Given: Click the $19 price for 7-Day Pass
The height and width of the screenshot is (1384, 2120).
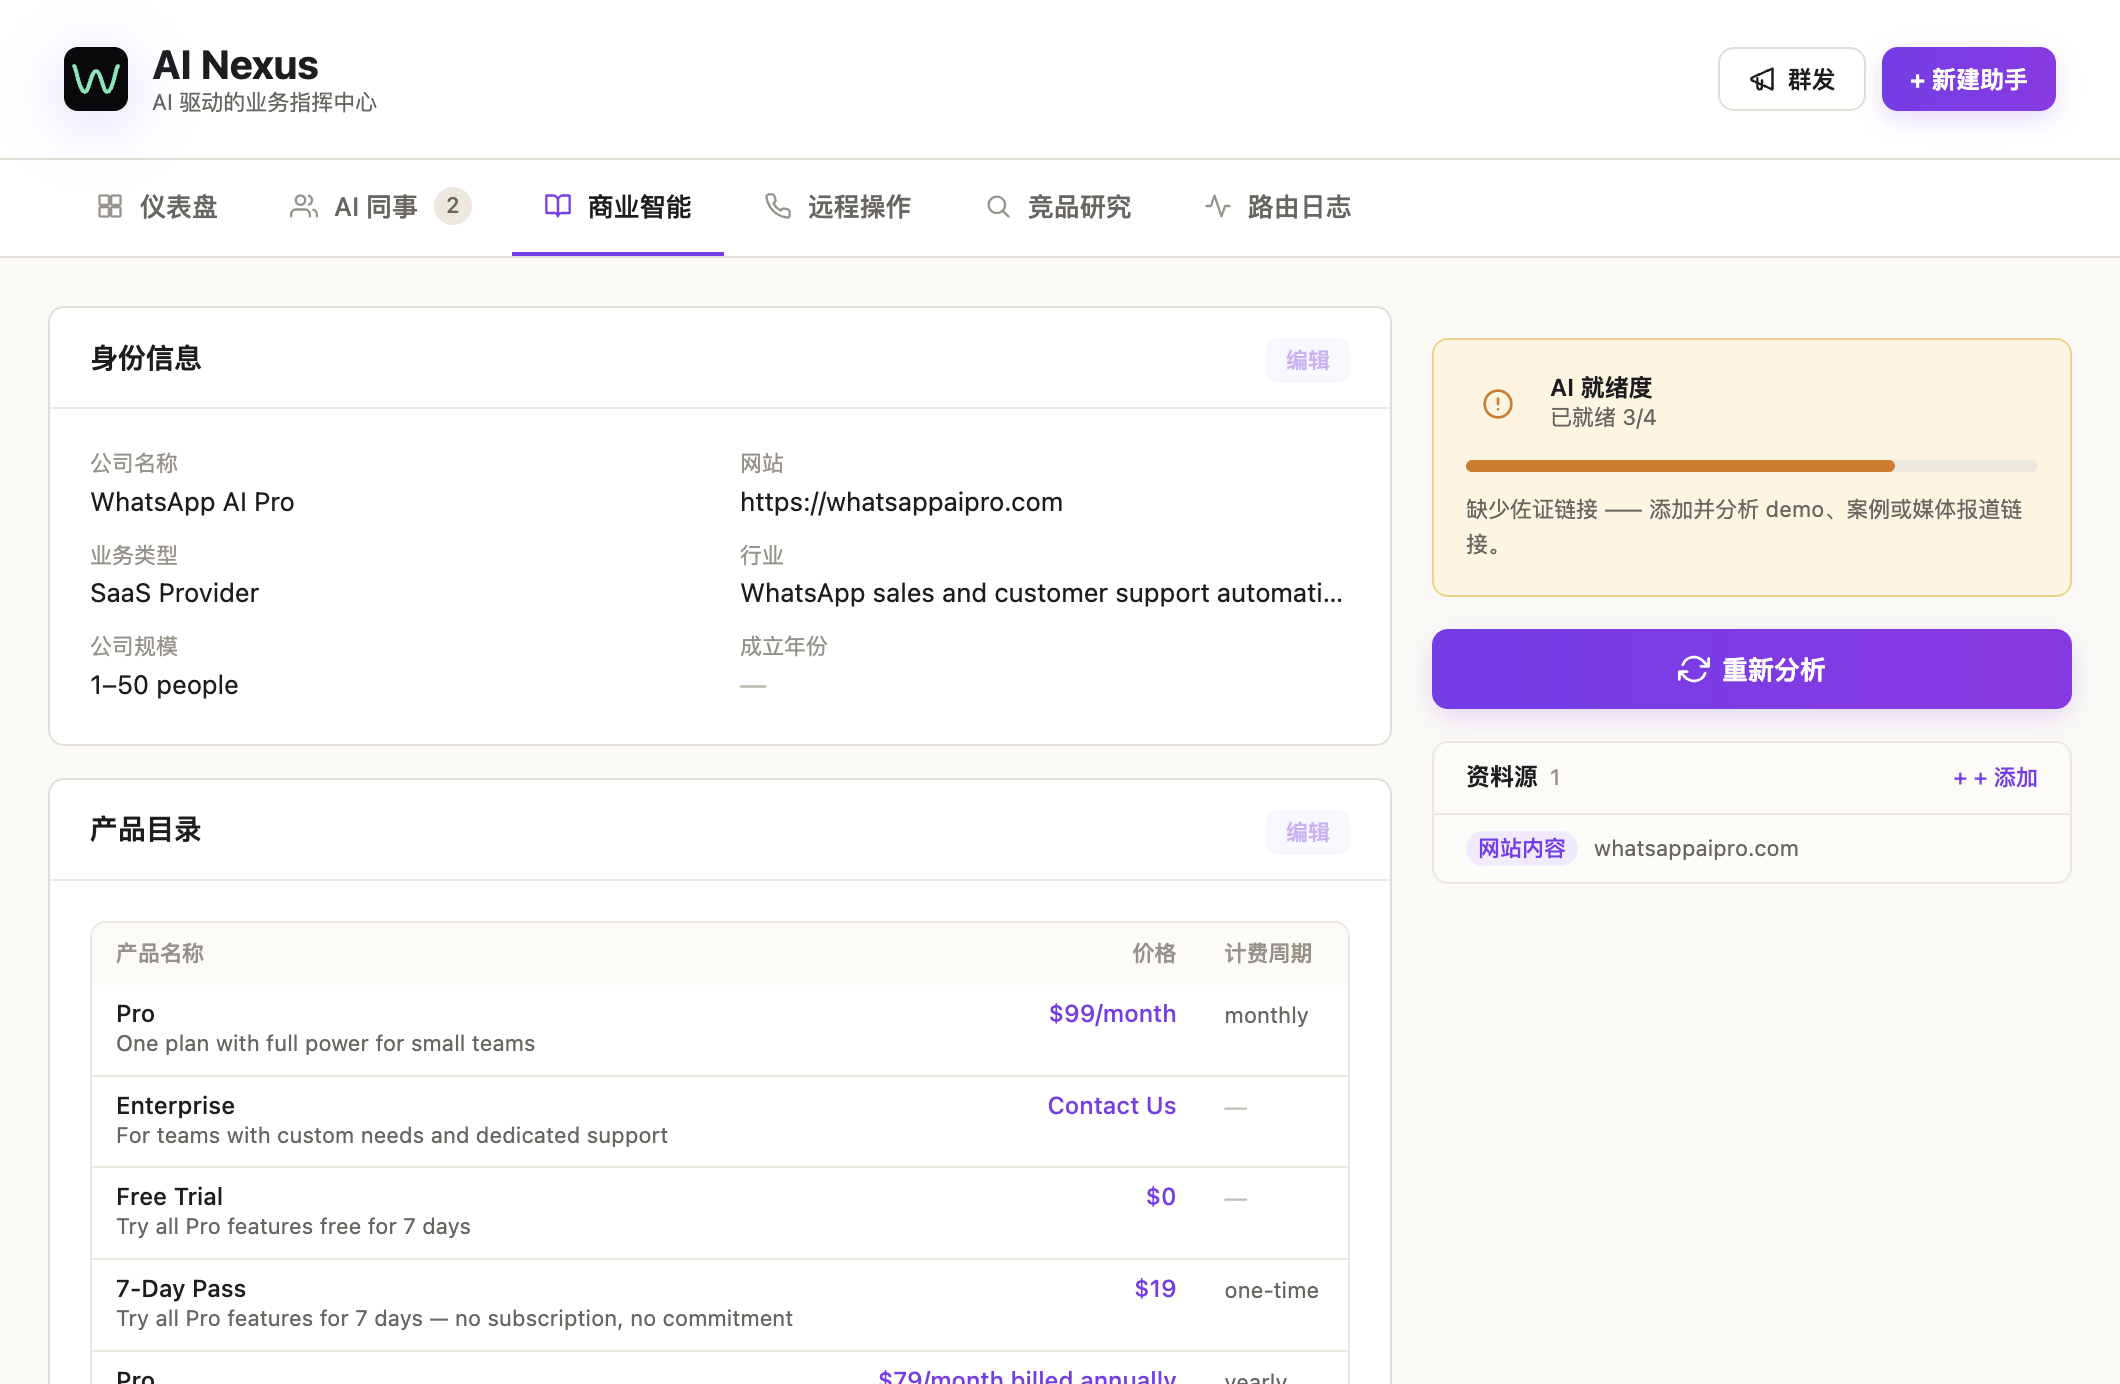Looking at the screenshot, I should point(1155,1288).
